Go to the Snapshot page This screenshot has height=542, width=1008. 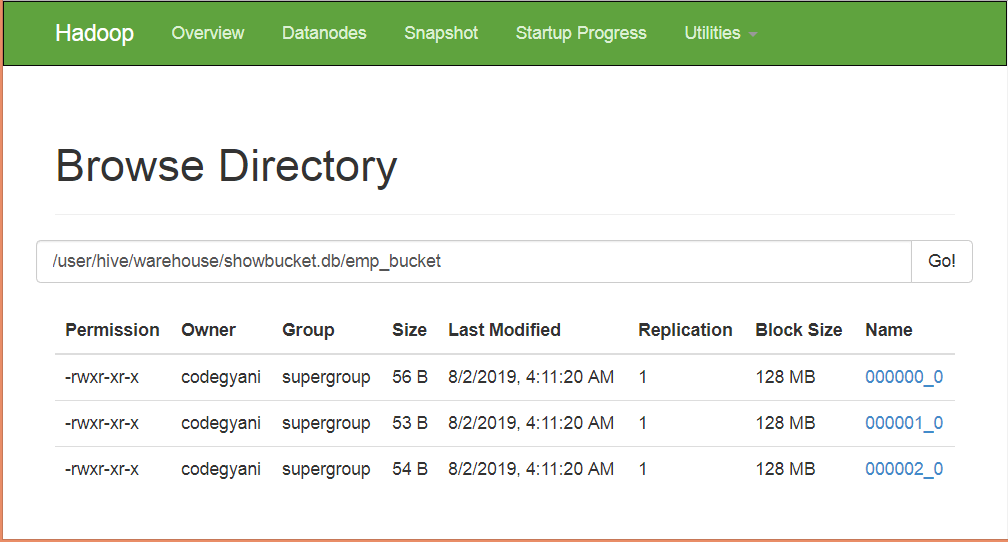pos(441,33)
